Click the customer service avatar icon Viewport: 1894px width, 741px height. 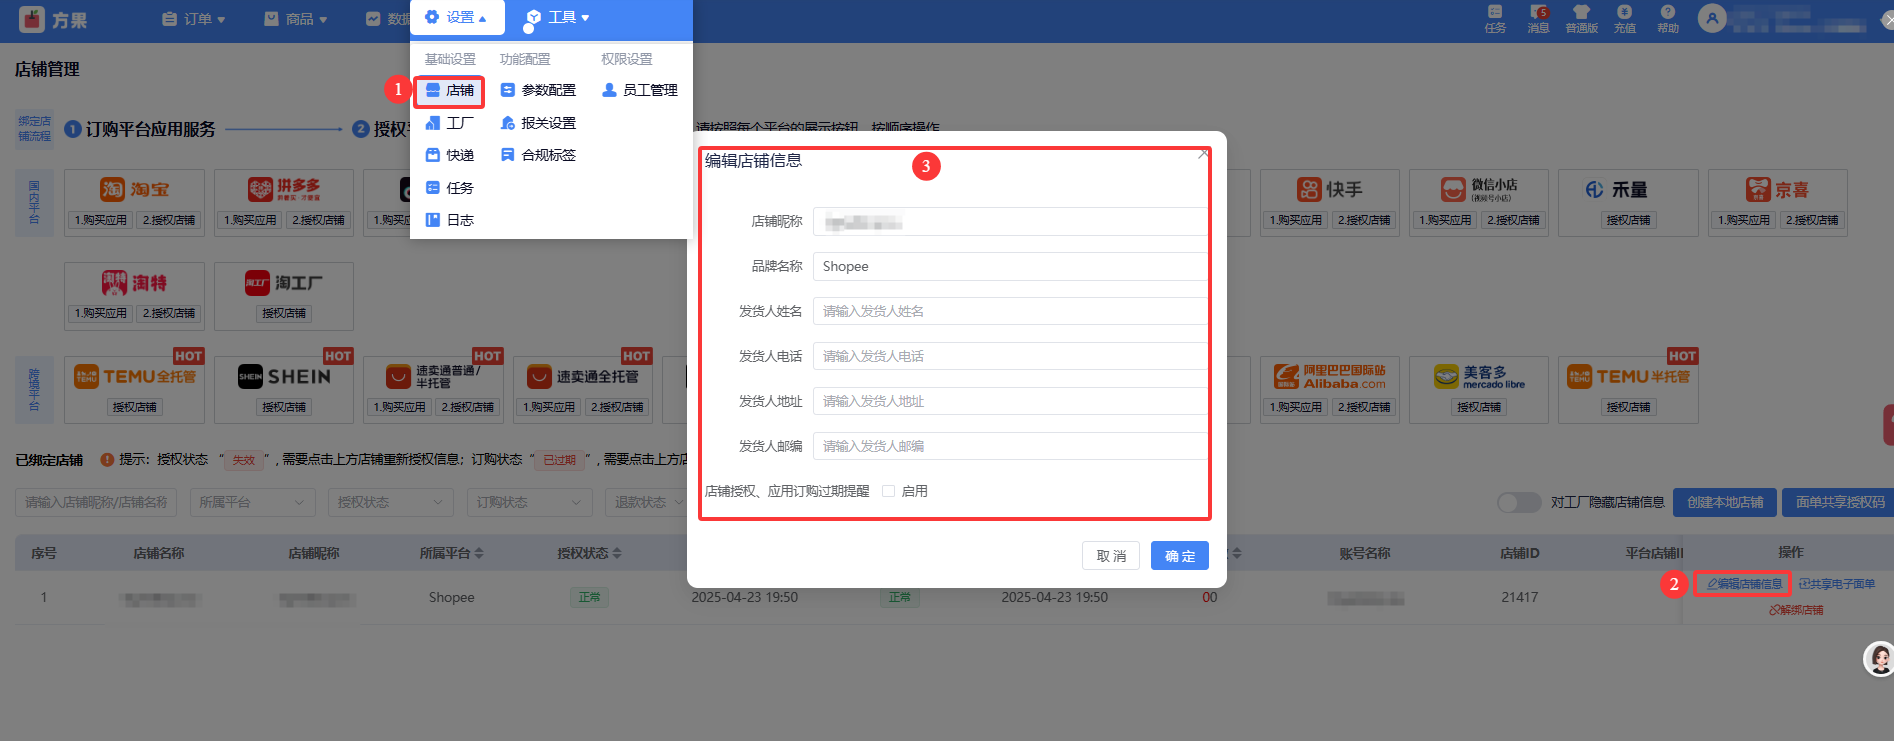click(x=1879, y=658)
